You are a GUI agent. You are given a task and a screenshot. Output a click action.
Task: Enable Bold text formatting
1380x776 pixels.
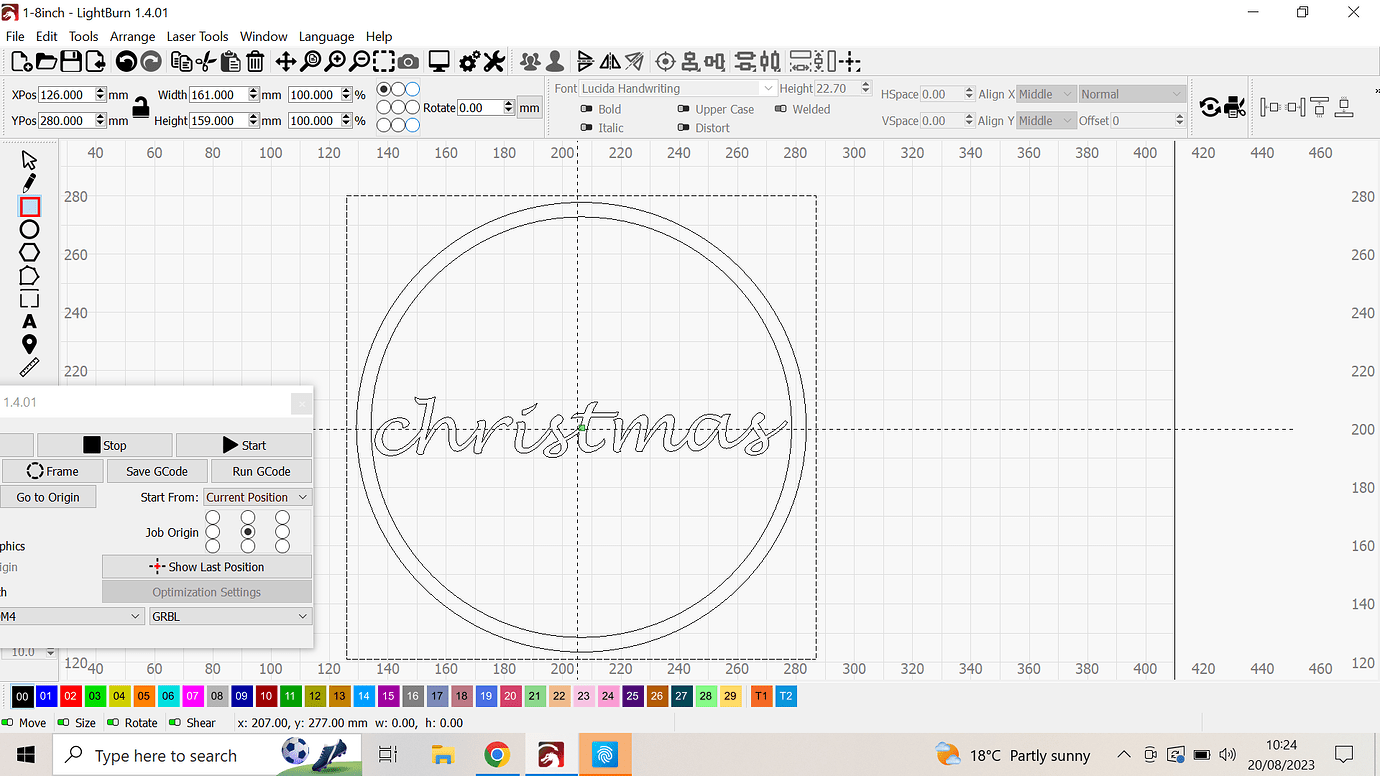click(588, 108)
